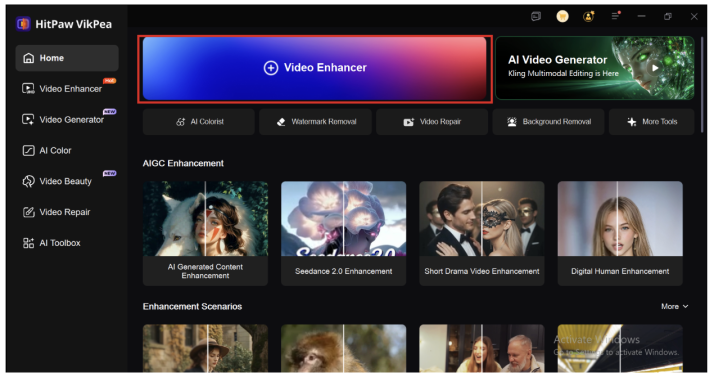Click the feedback message icon in title bar

coord(536,16)
